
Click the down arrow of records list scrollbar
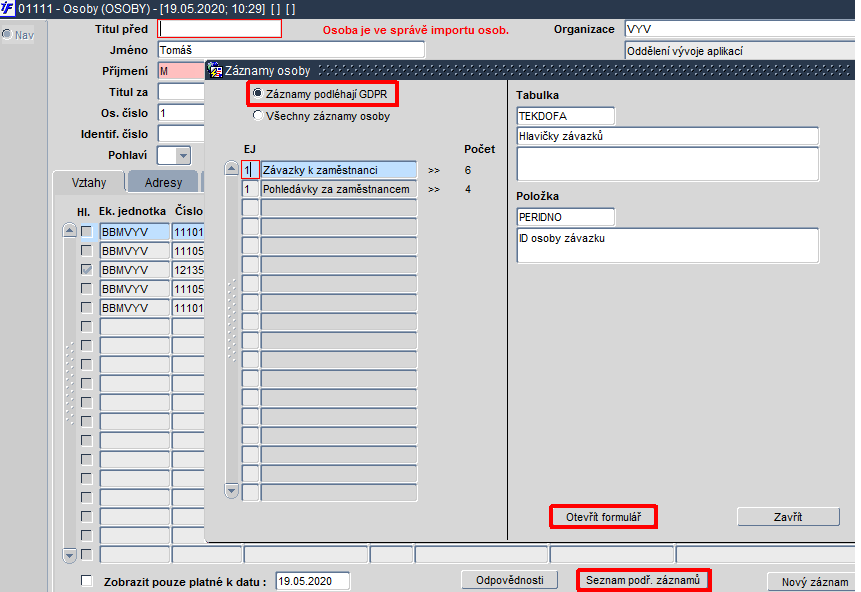point(232,491)
